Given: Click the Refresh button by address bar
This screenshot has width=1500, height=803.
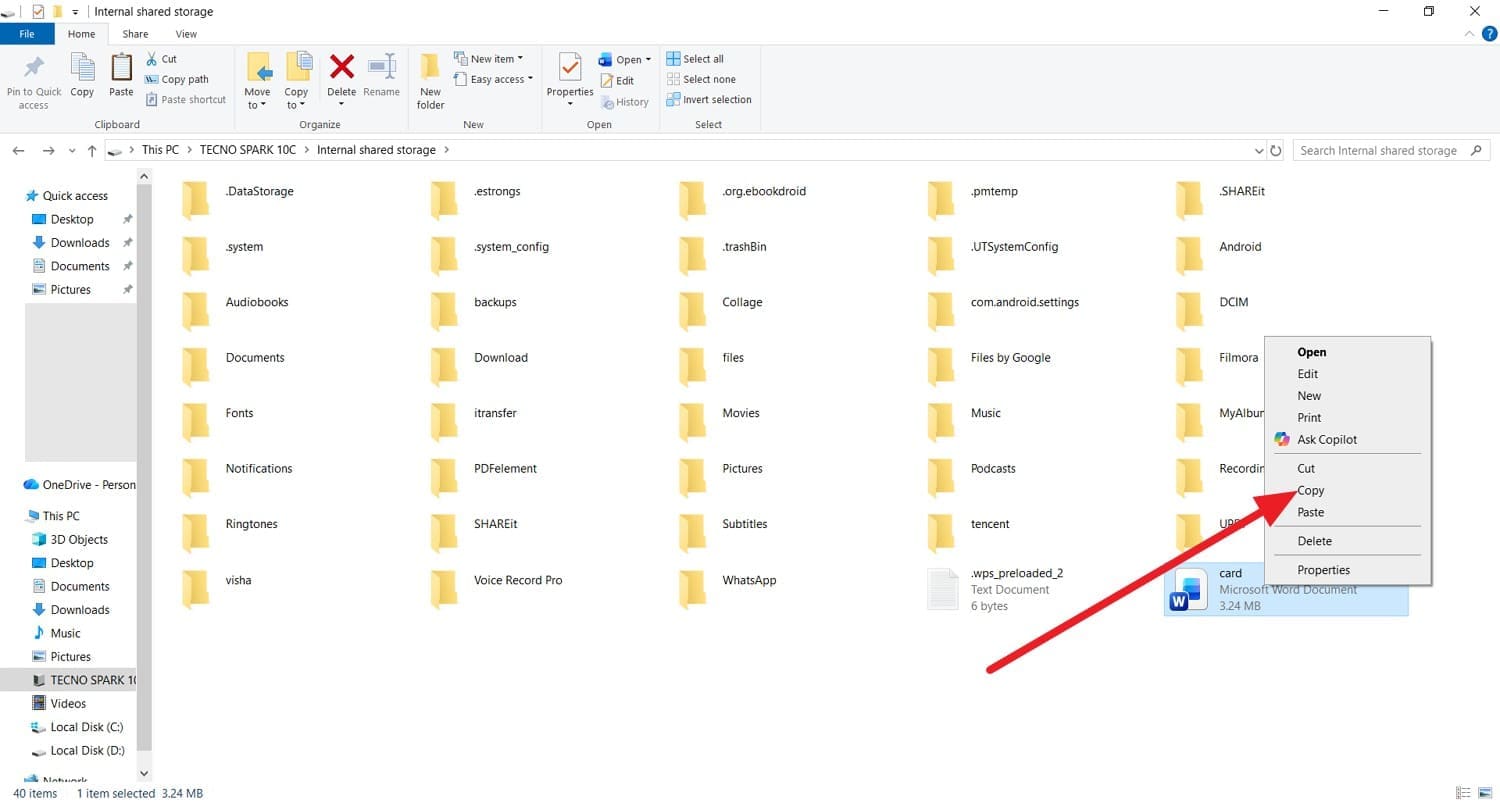Looking at the screenshot, I should click(x=1275, y=151).
